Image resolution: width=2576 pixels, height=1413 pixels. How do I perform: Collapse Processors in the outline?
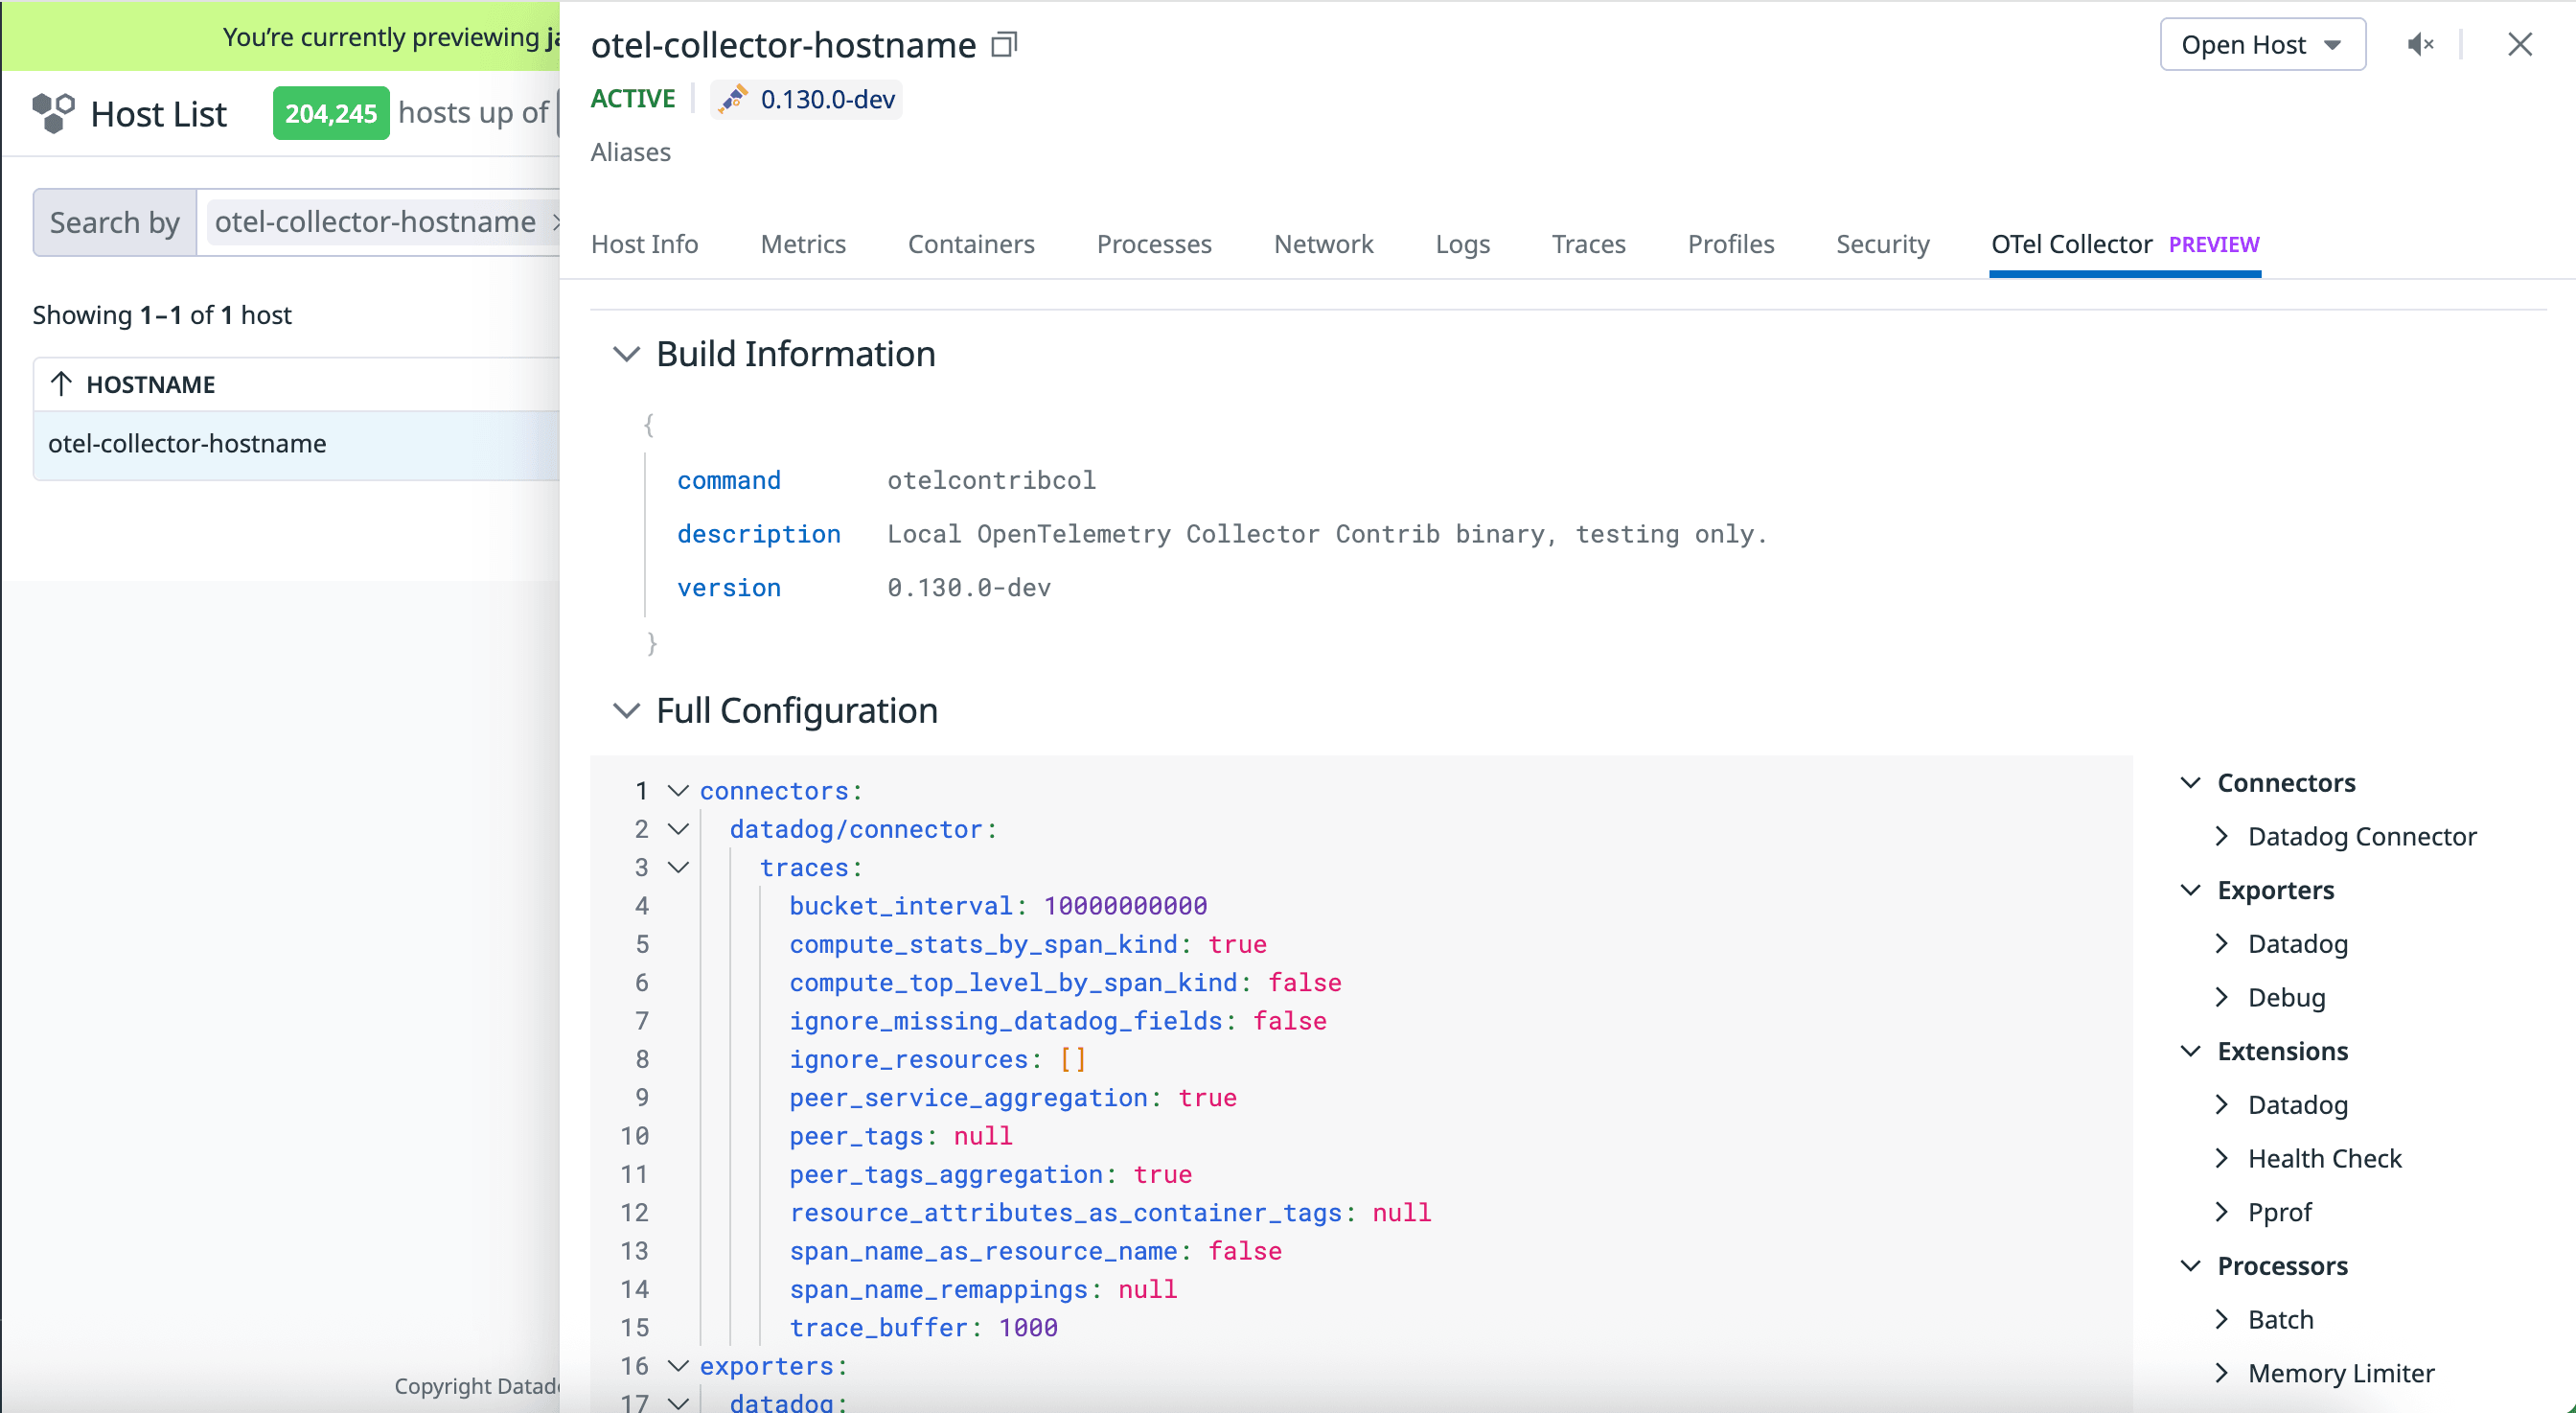pyautogui.click(x=2190, y=1266)
